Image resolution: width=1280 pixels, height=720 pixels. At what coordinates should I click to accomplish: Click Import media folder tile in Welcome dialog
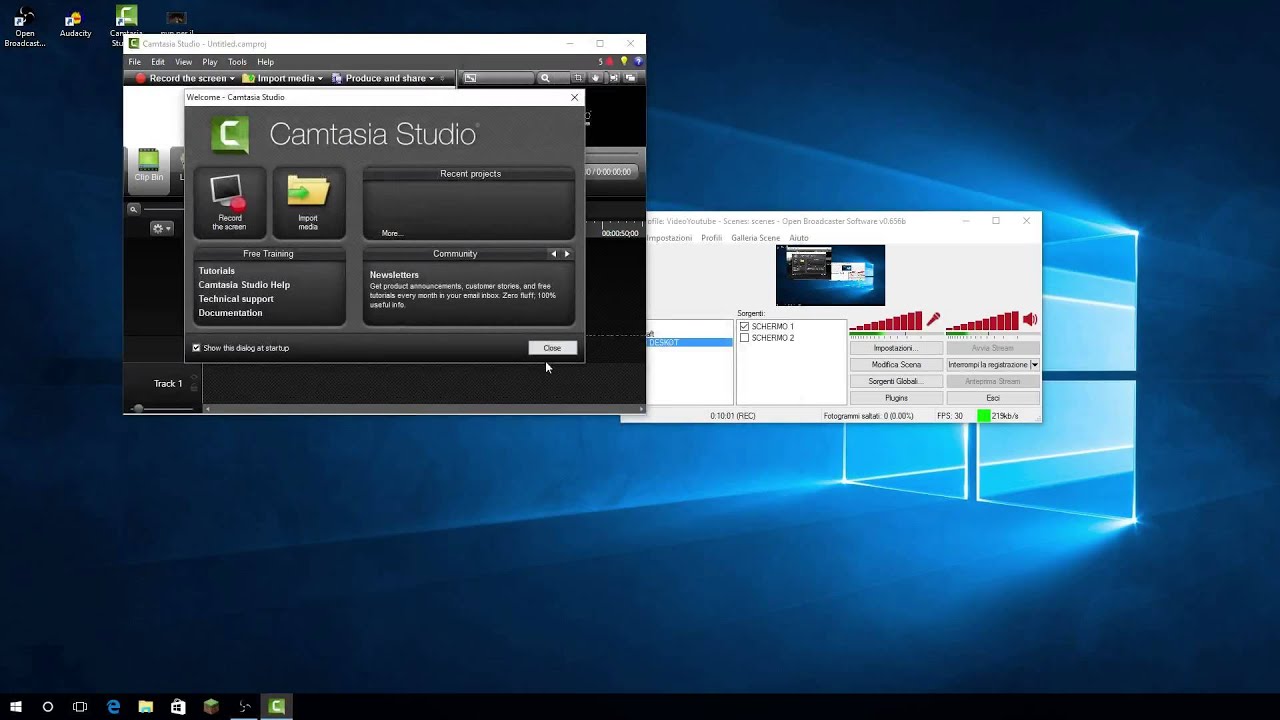[x=308, y=204]
